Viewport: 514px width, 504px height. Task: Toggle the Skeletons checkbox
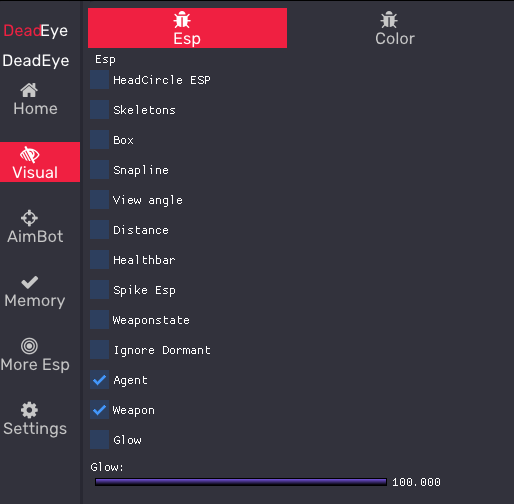(x=99, y=110)
